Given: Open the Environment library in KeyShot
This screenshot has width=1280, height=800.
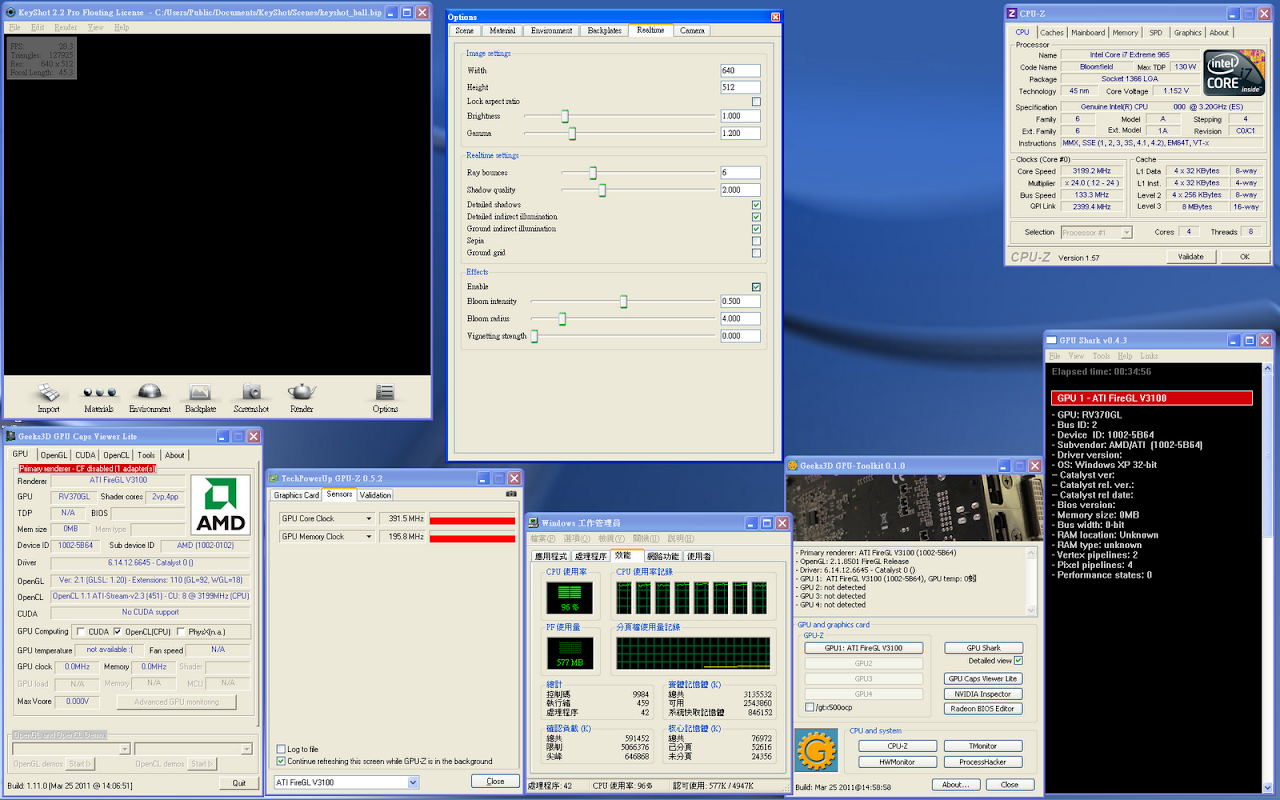Looking at the screenshot, I should (149, 397).
